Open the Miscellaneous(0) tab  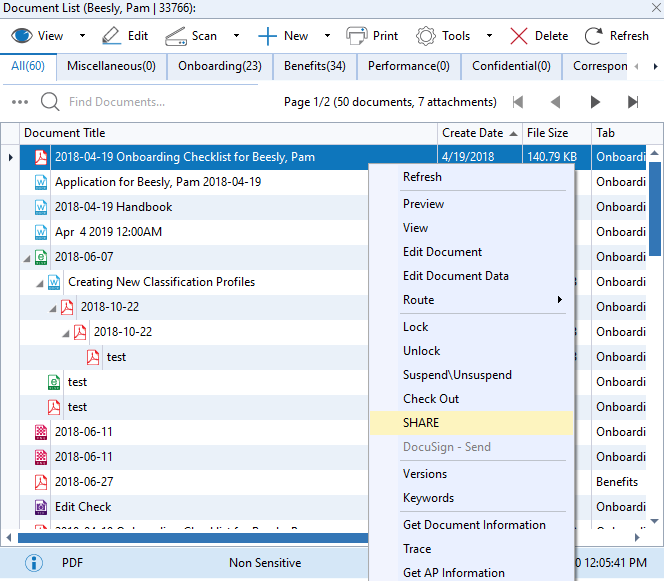(111, 66)
